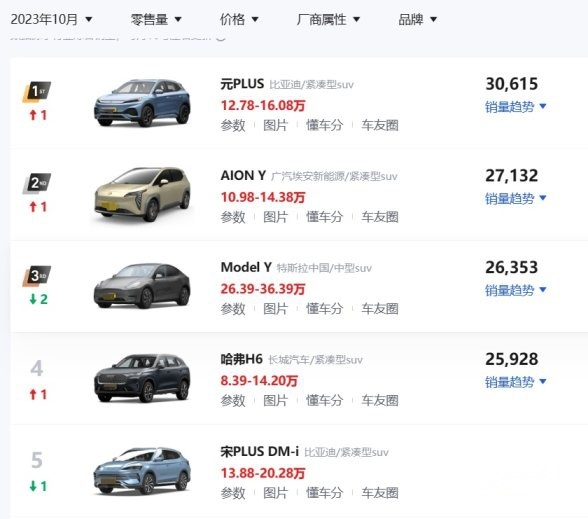Click the green down arrow for 宋PLUS DM-i
The width and height of the screenshot is (588, 519).
coord(33,486)
